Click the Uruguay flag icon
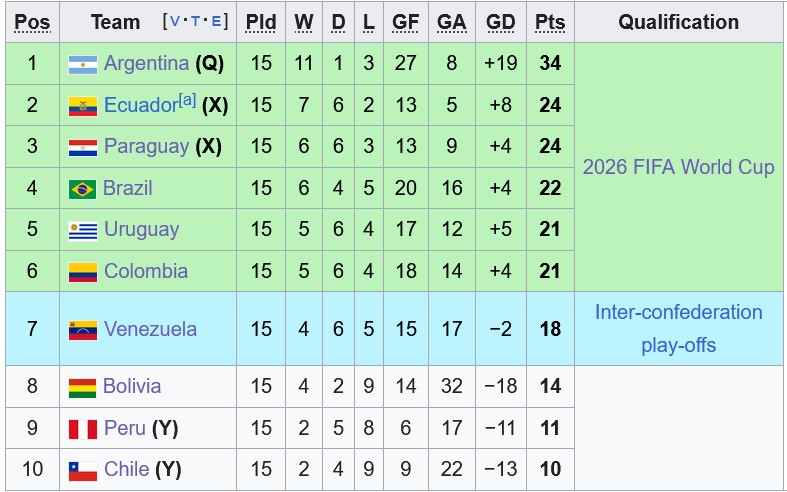 click(x=82, y=230)
